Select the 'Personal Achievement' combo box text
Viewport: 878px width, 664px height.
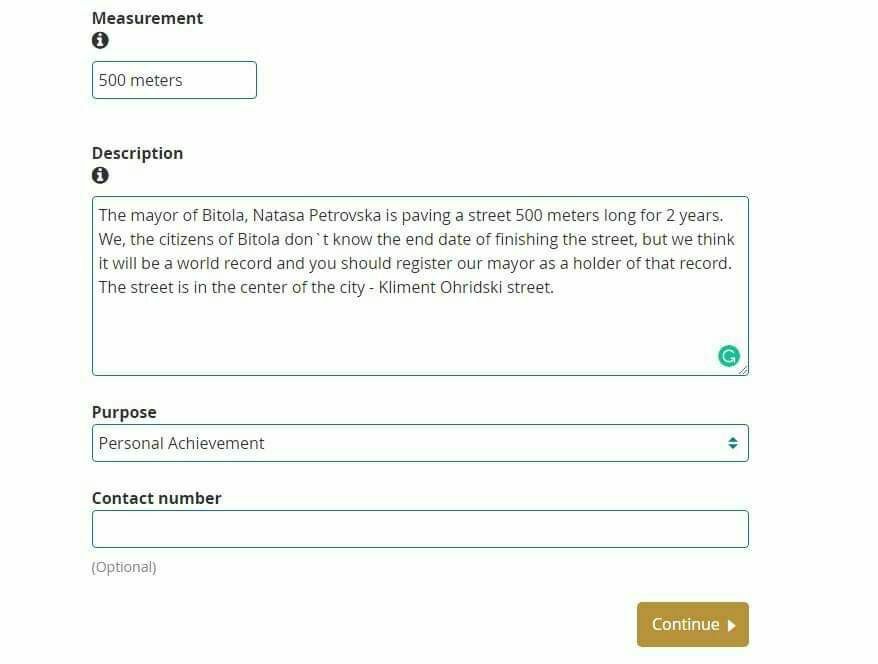pyautogui.click(x=181, y=443)
